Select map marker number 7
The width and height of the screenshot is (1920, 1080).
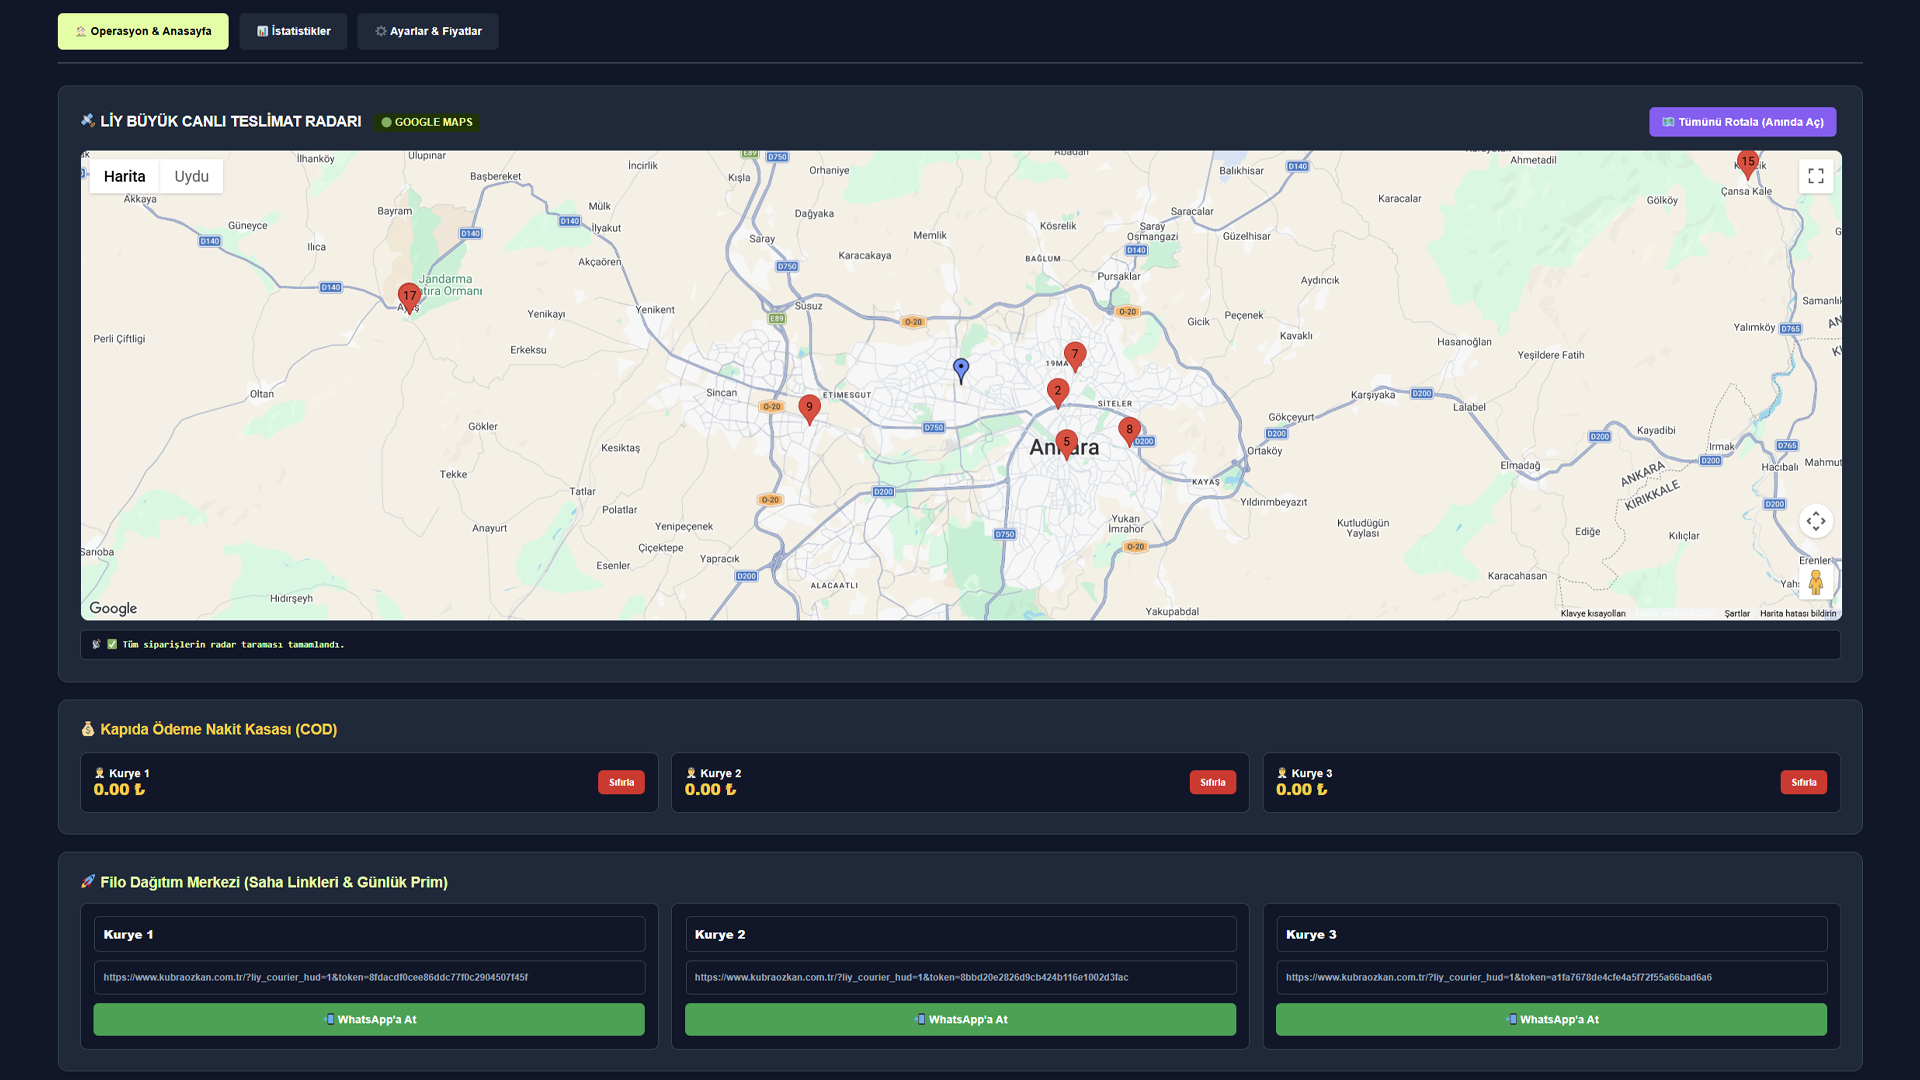1075,355
